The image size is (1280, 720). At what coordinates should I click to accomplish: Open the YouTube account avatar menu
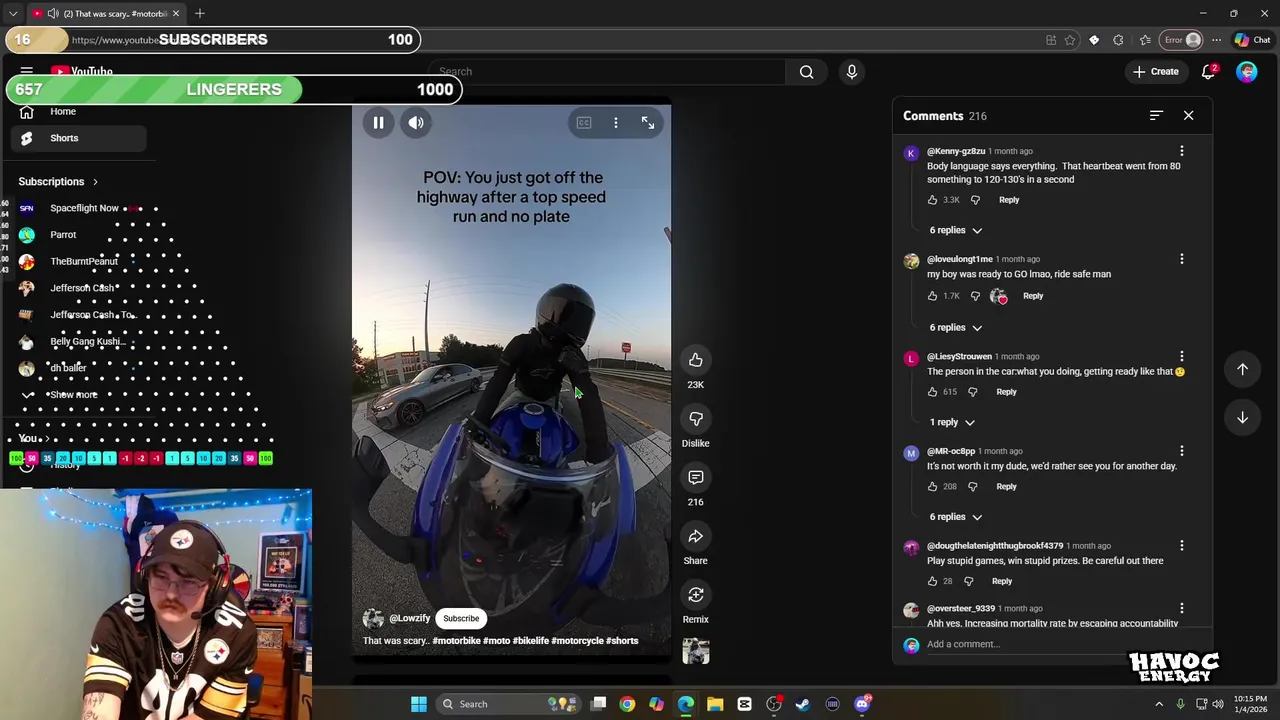[1246, 72]
